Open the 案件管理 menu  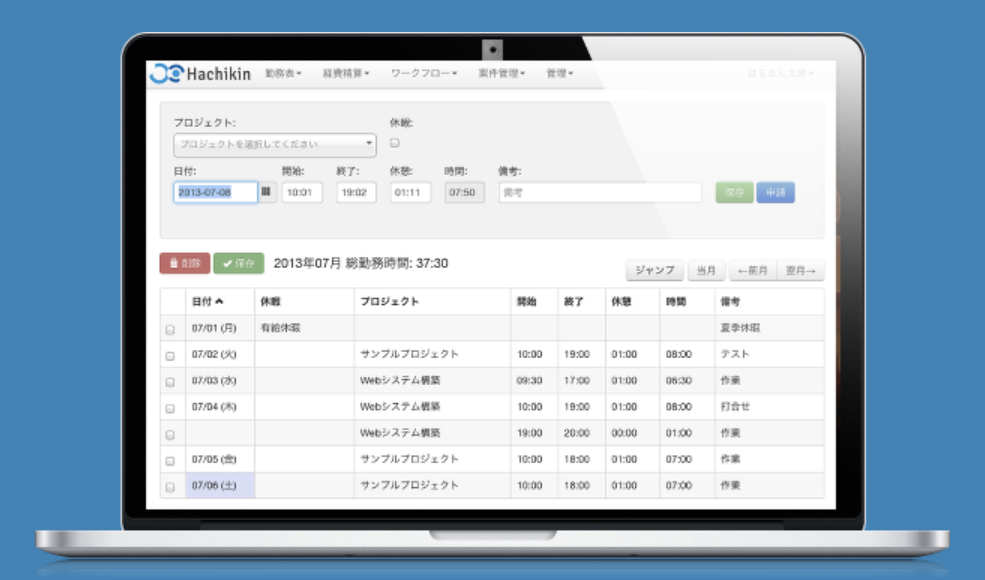point(503,74)
